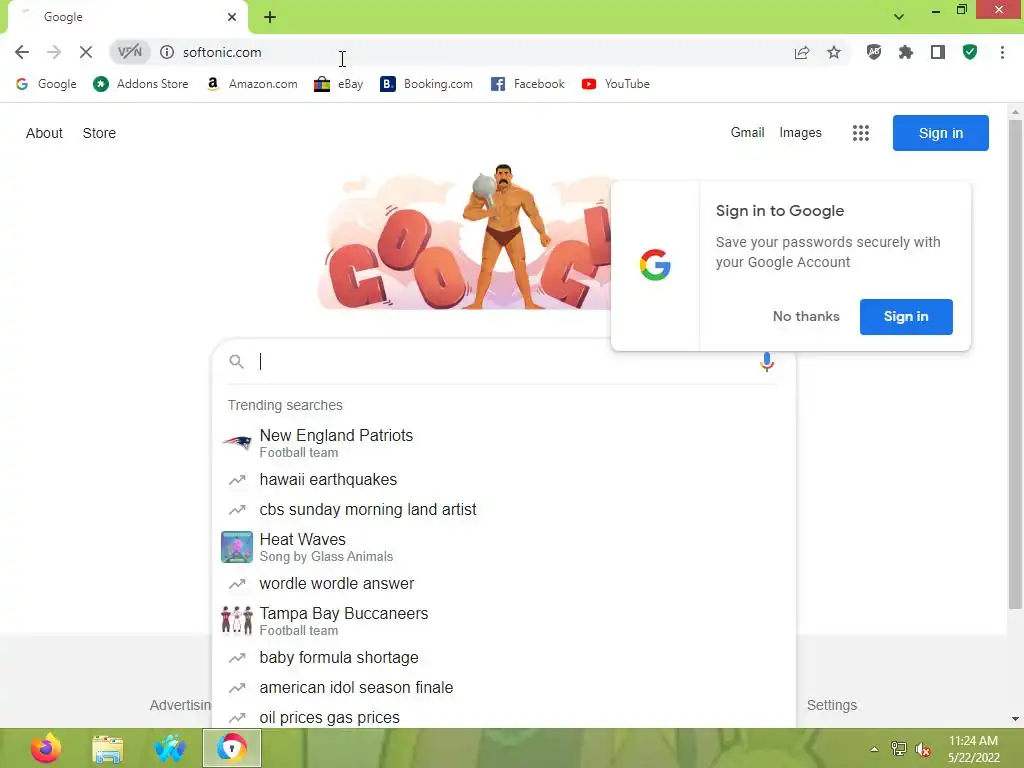Start voice search with microphone icon
The width and height of the screenshot is (1024, 768).
coord(767,361)
